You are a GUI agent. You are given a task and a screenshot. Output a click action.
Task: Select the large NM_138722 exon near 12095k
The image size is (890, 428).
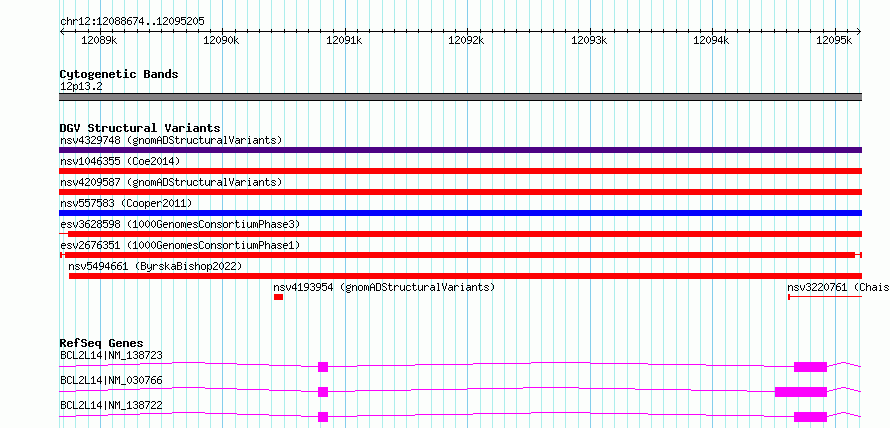[810, 417]
